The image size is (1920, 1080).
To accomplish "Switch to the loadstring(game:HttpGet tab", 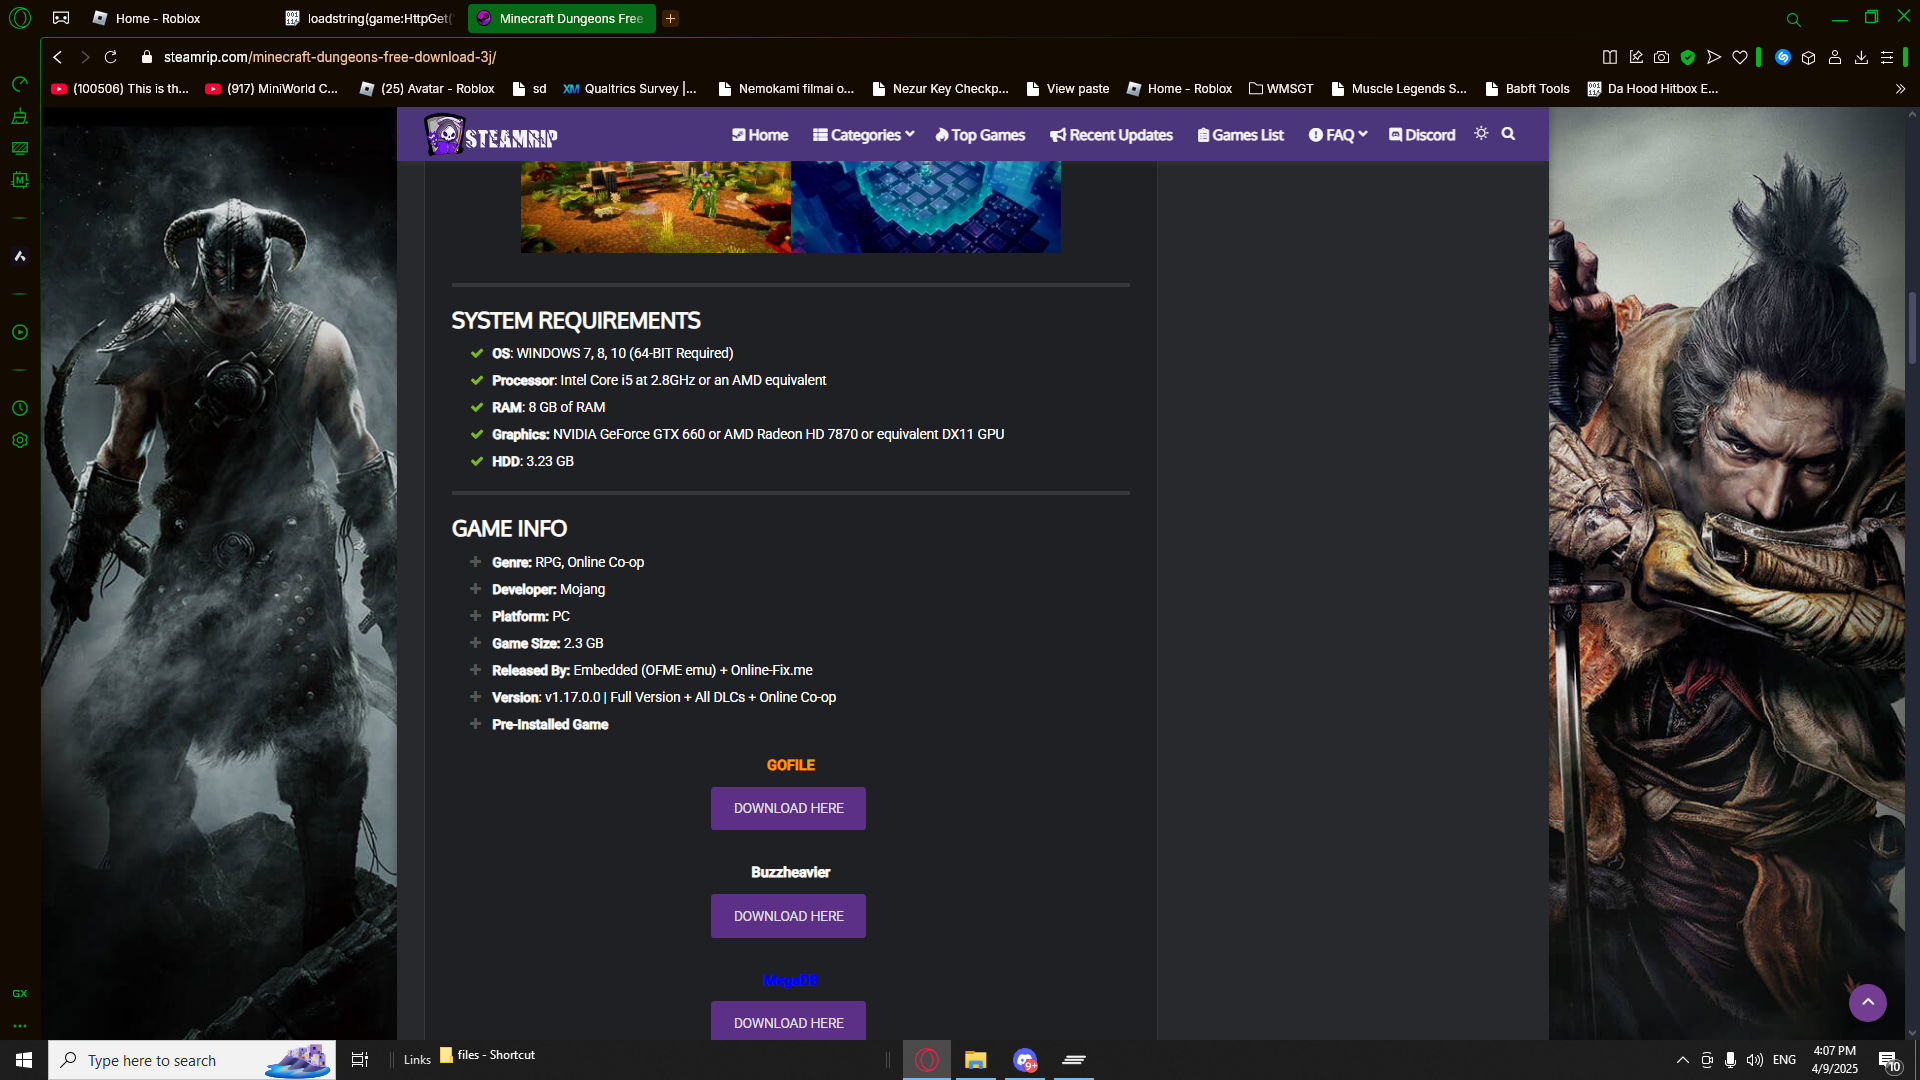I will [x=371, y=18].
